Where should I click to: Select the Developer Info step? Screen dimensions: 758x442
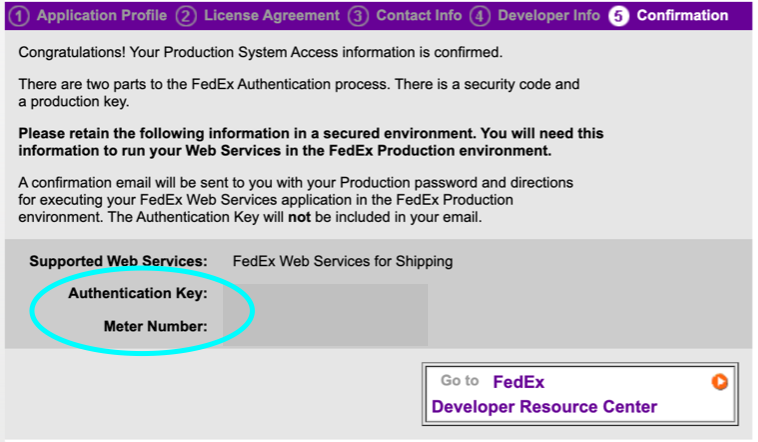(548, 16)
